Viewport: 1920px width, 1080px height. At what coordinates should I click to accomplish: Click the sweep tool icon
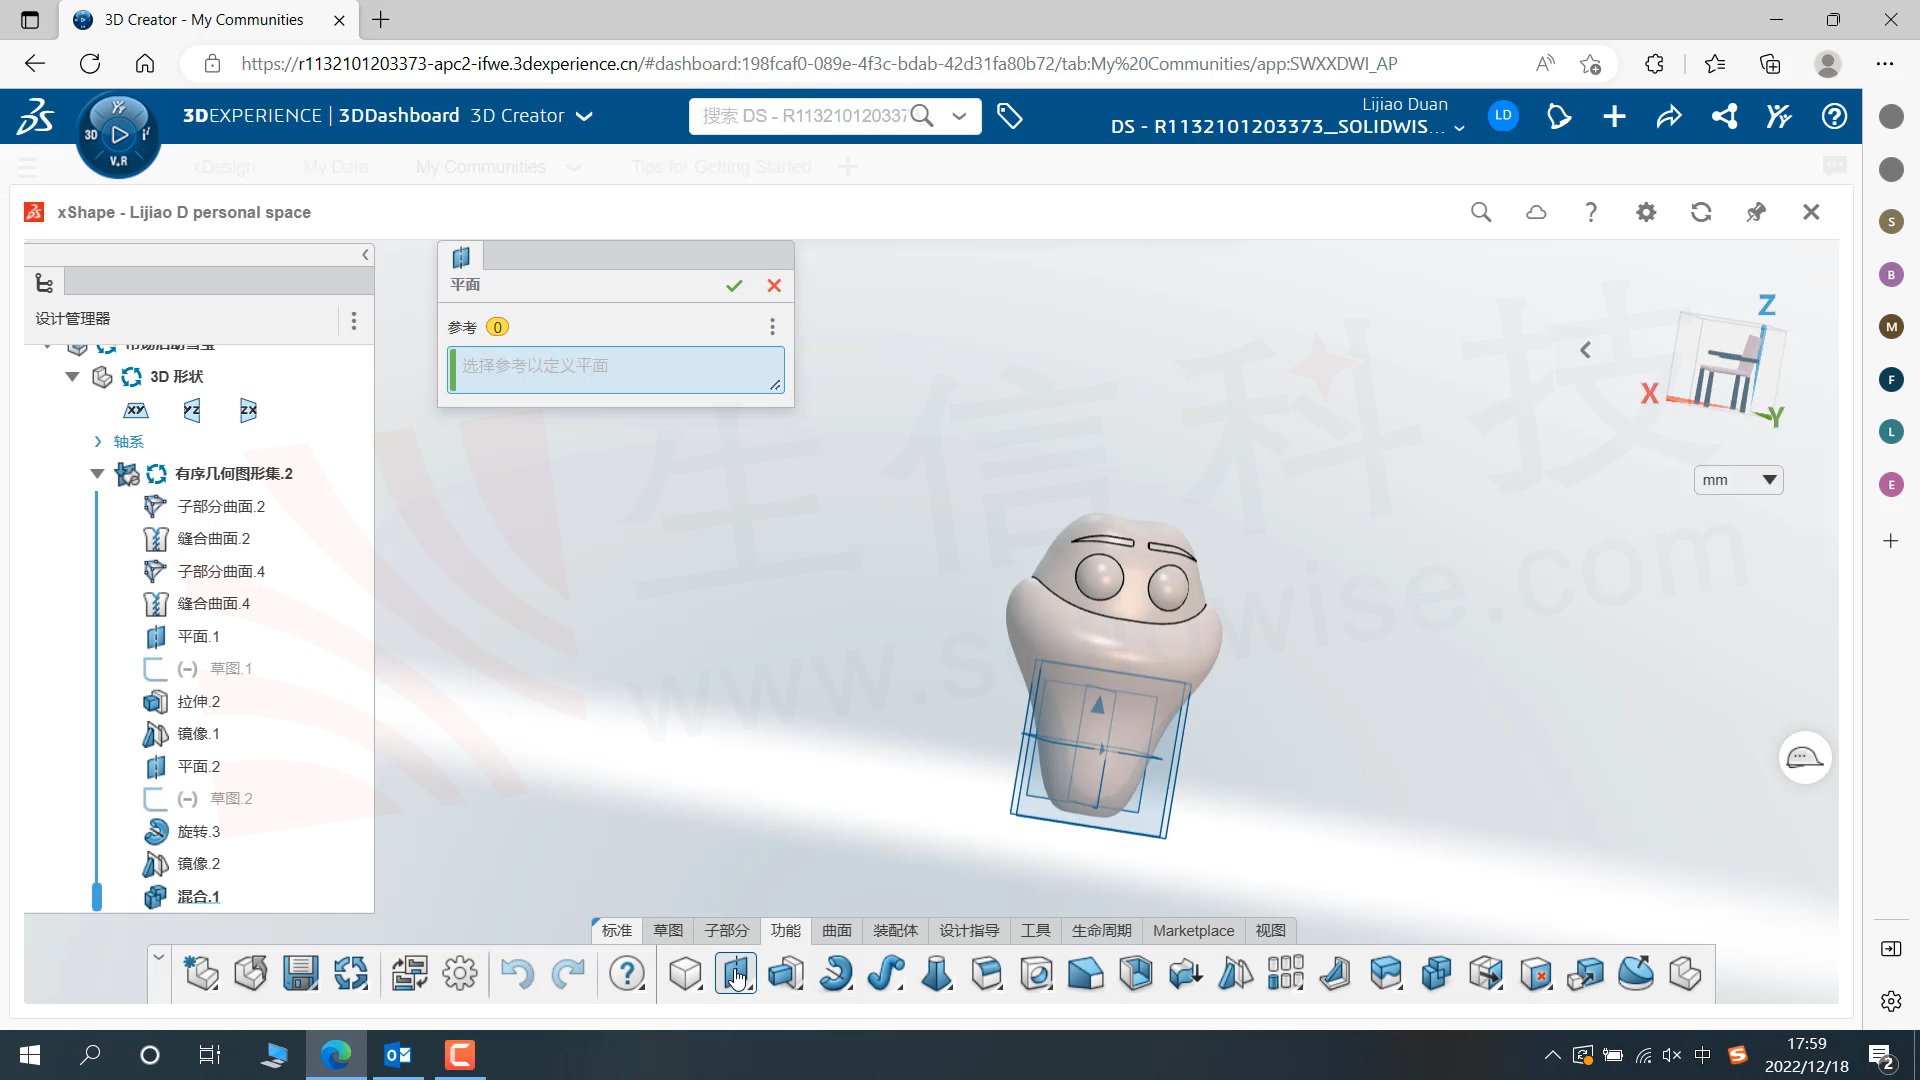click(886, 973)
